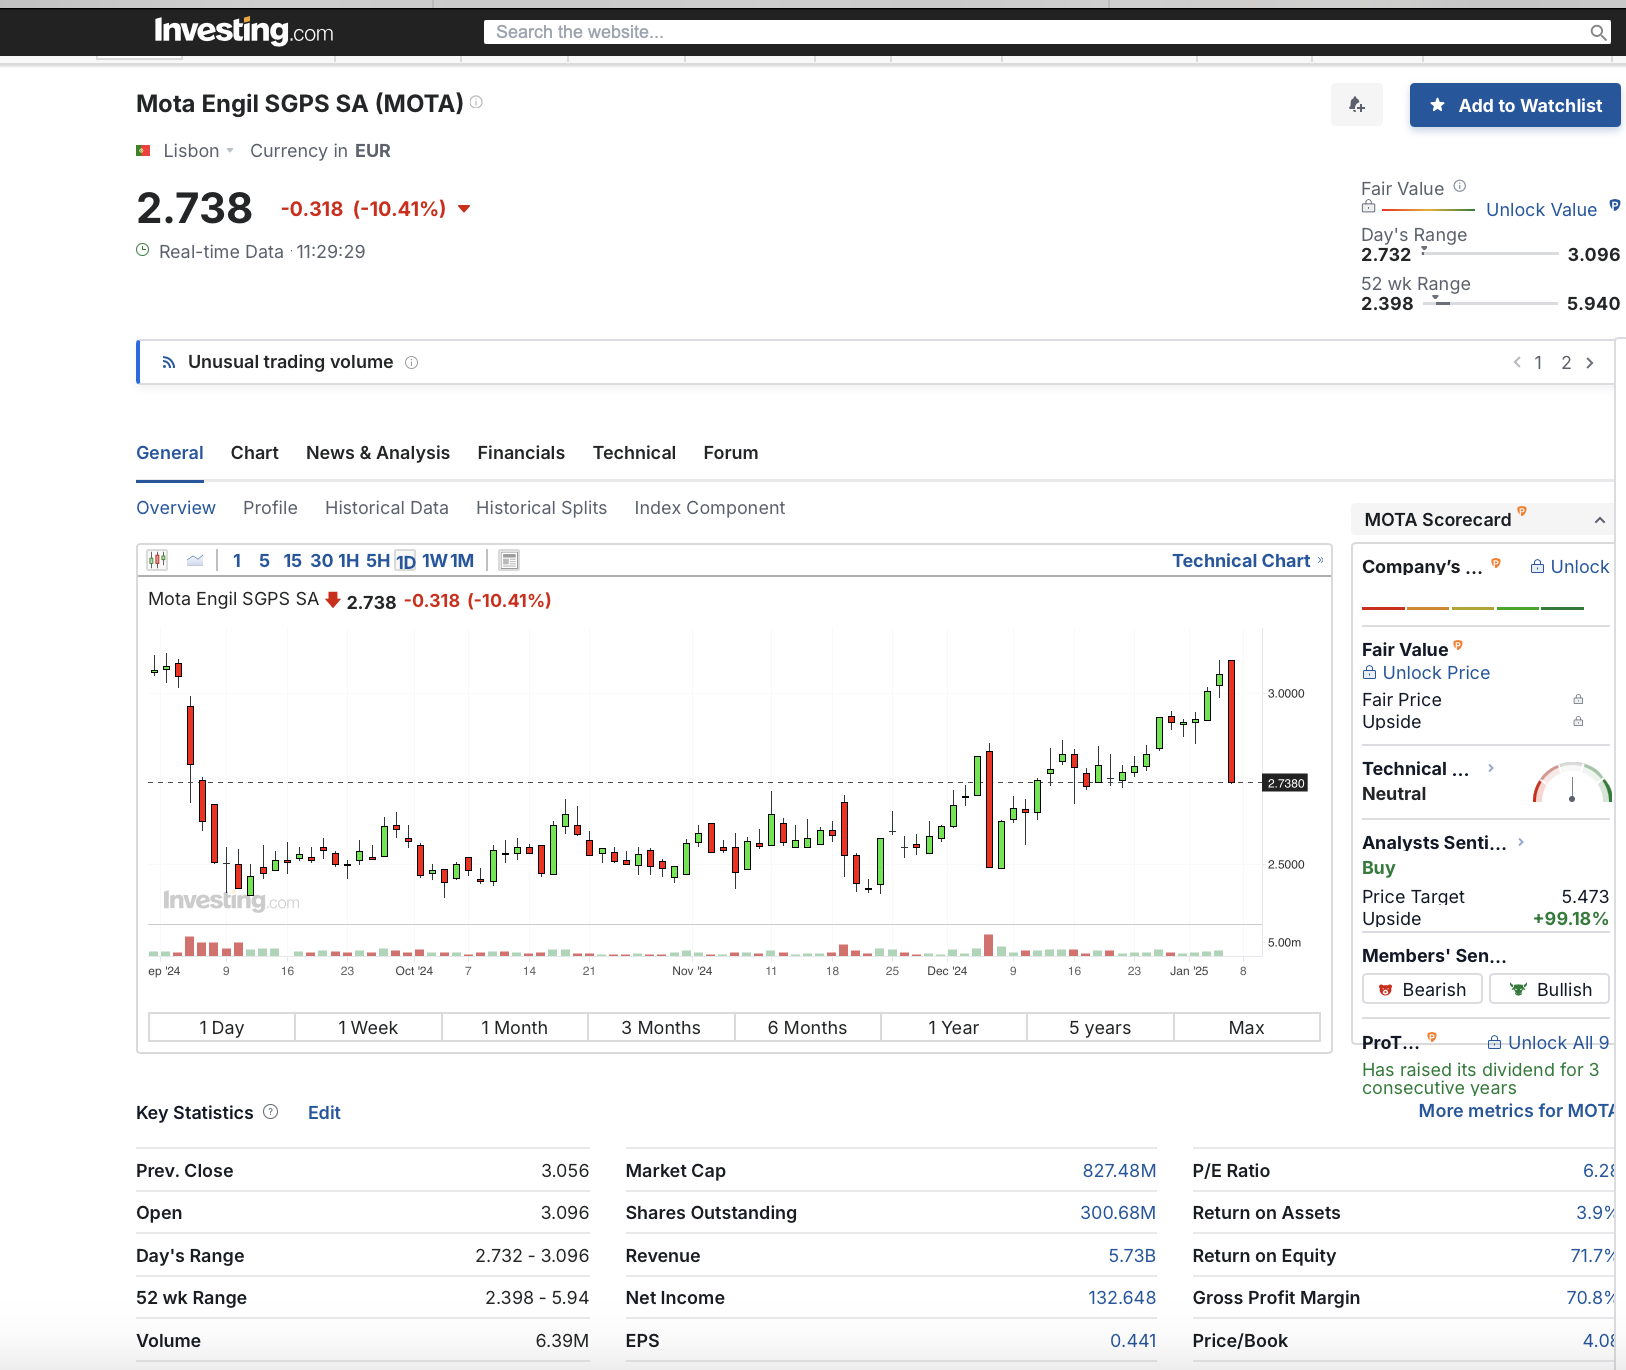Select the 3 Months chart range
Screen dimensions: 1626x1370
pyautogui.click(x=661, y=1027)
